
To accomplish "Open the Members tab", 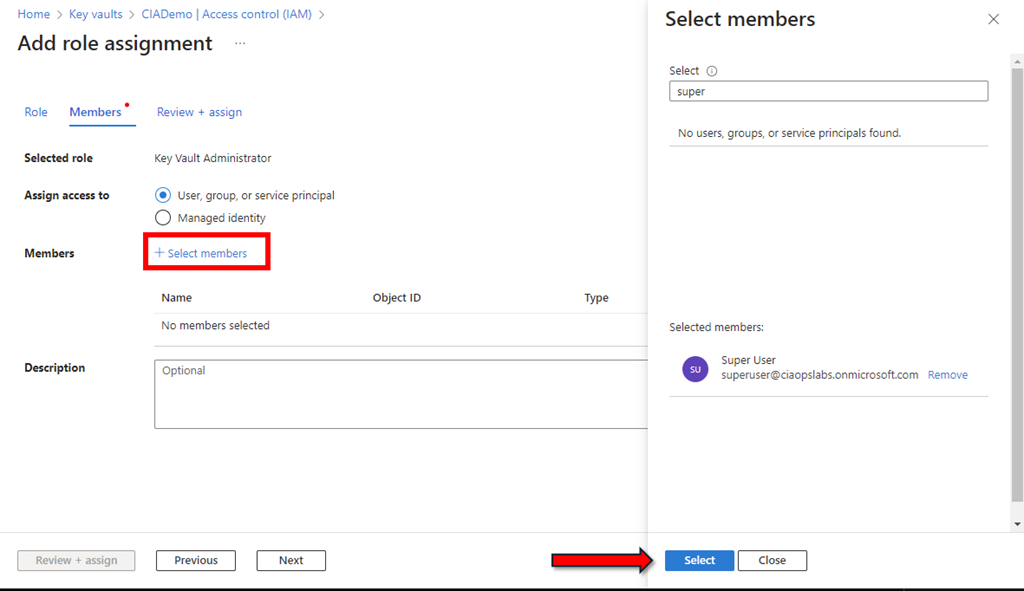I will [95, 112].
